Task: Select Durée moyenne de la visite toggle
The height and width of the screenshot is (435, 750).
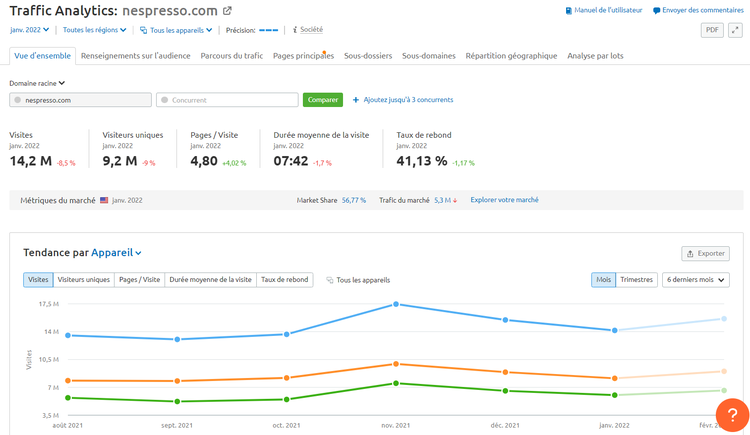Action: [x=210, y=279]
